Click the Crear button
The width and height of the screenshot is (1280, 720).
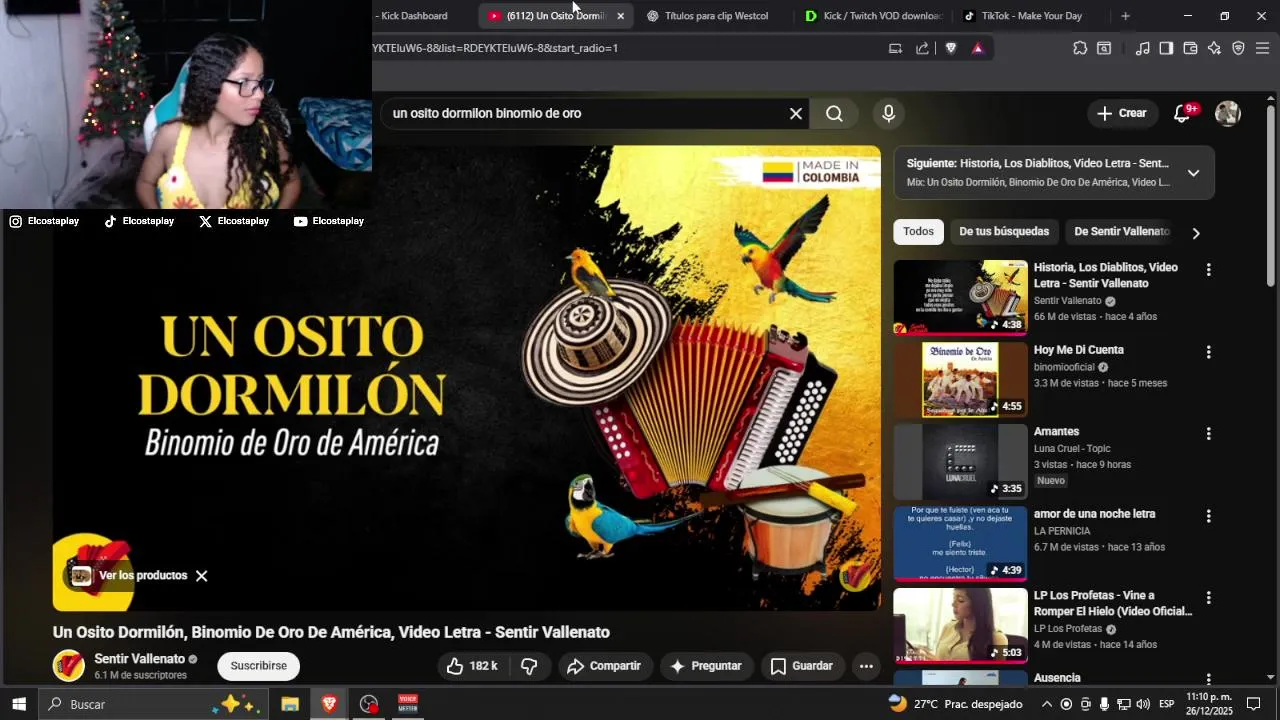1122,113
